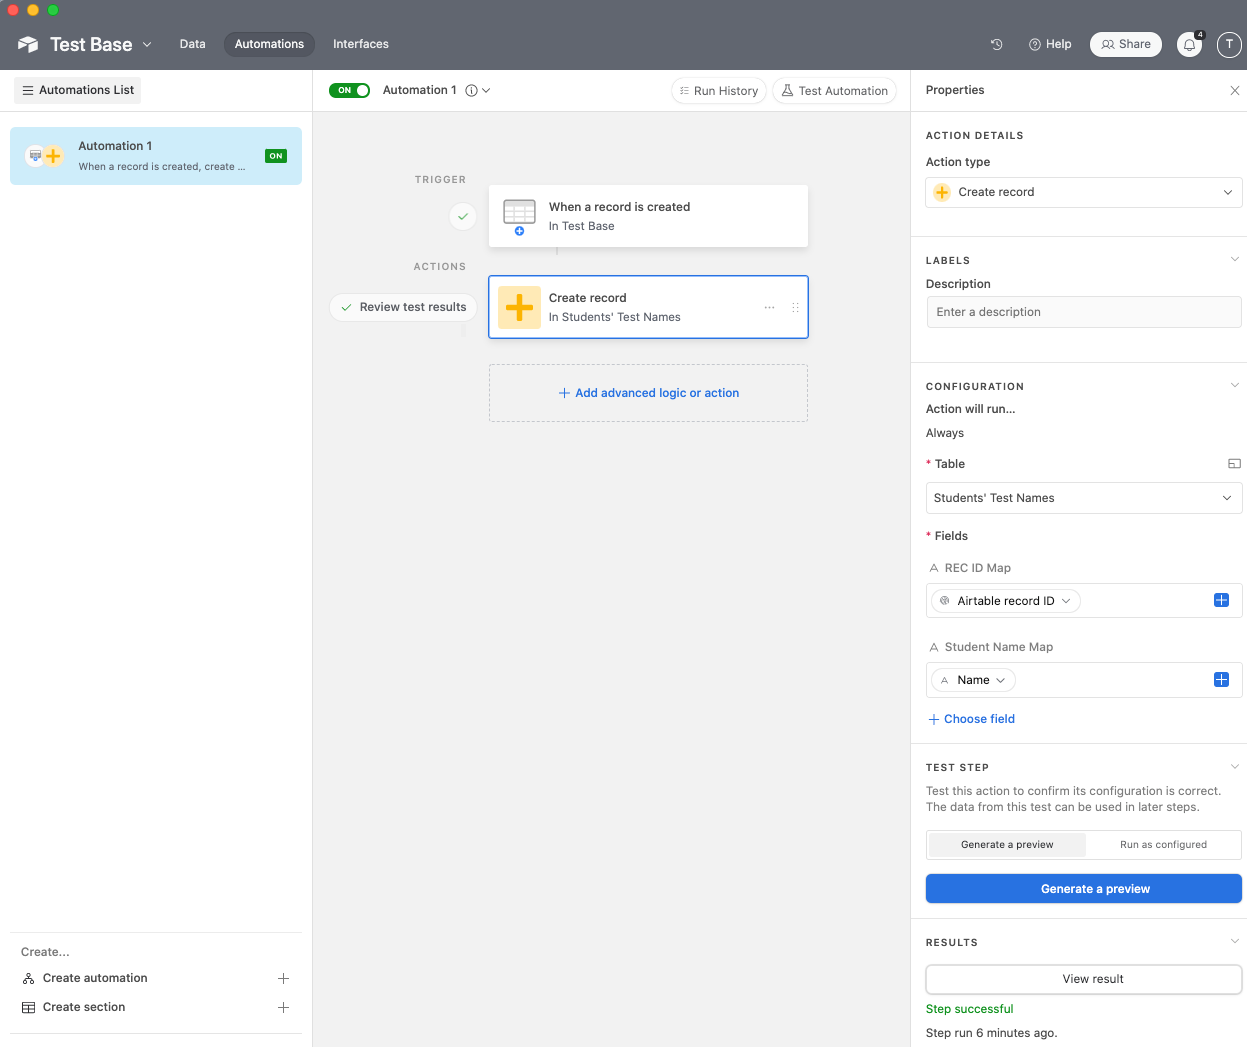This screenshot has width=1247, height=1047.
Task: Collapse the Results section
Action: click(1234, 941)
